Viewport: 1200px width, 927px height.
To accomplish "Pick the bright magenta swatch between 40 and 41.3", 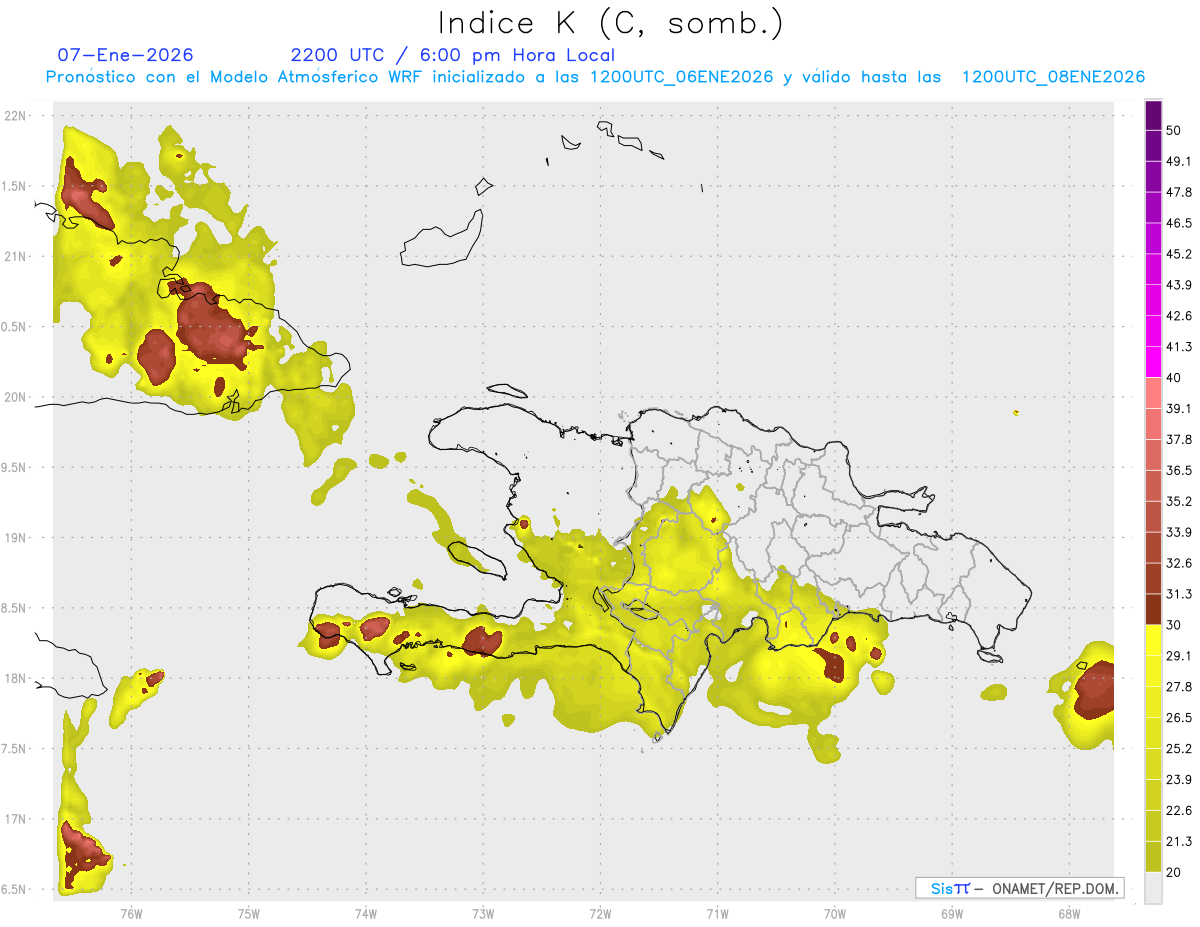I will coord(1153,363).
